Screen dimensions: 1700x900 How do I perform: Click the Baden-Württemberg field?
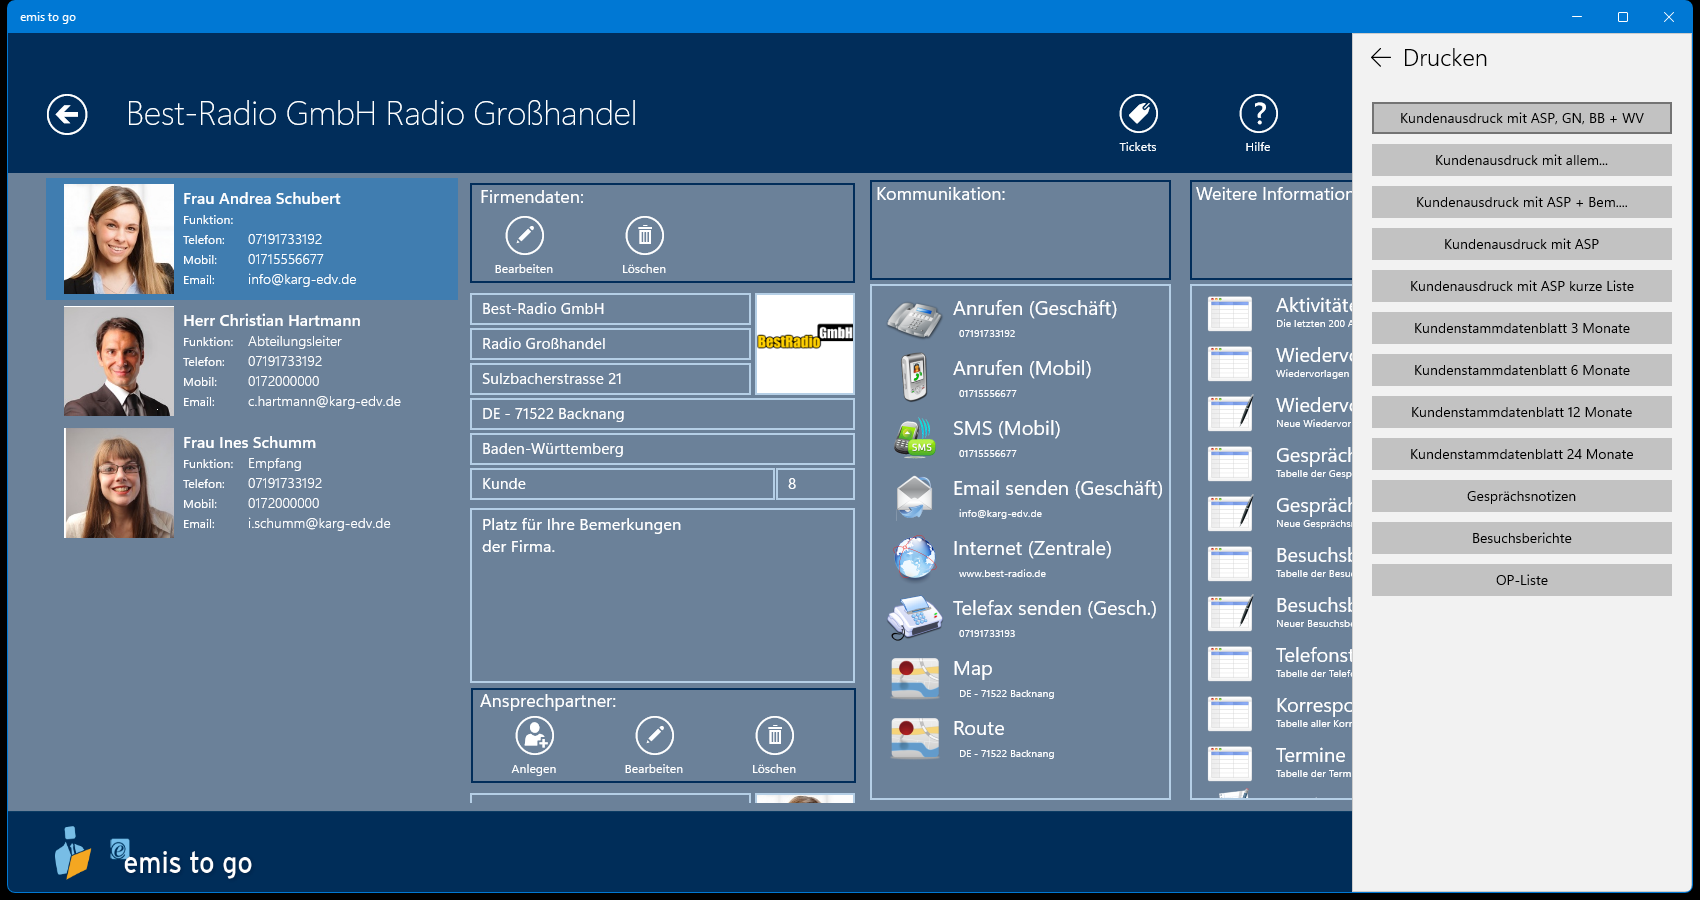click(x=662, y=449)
